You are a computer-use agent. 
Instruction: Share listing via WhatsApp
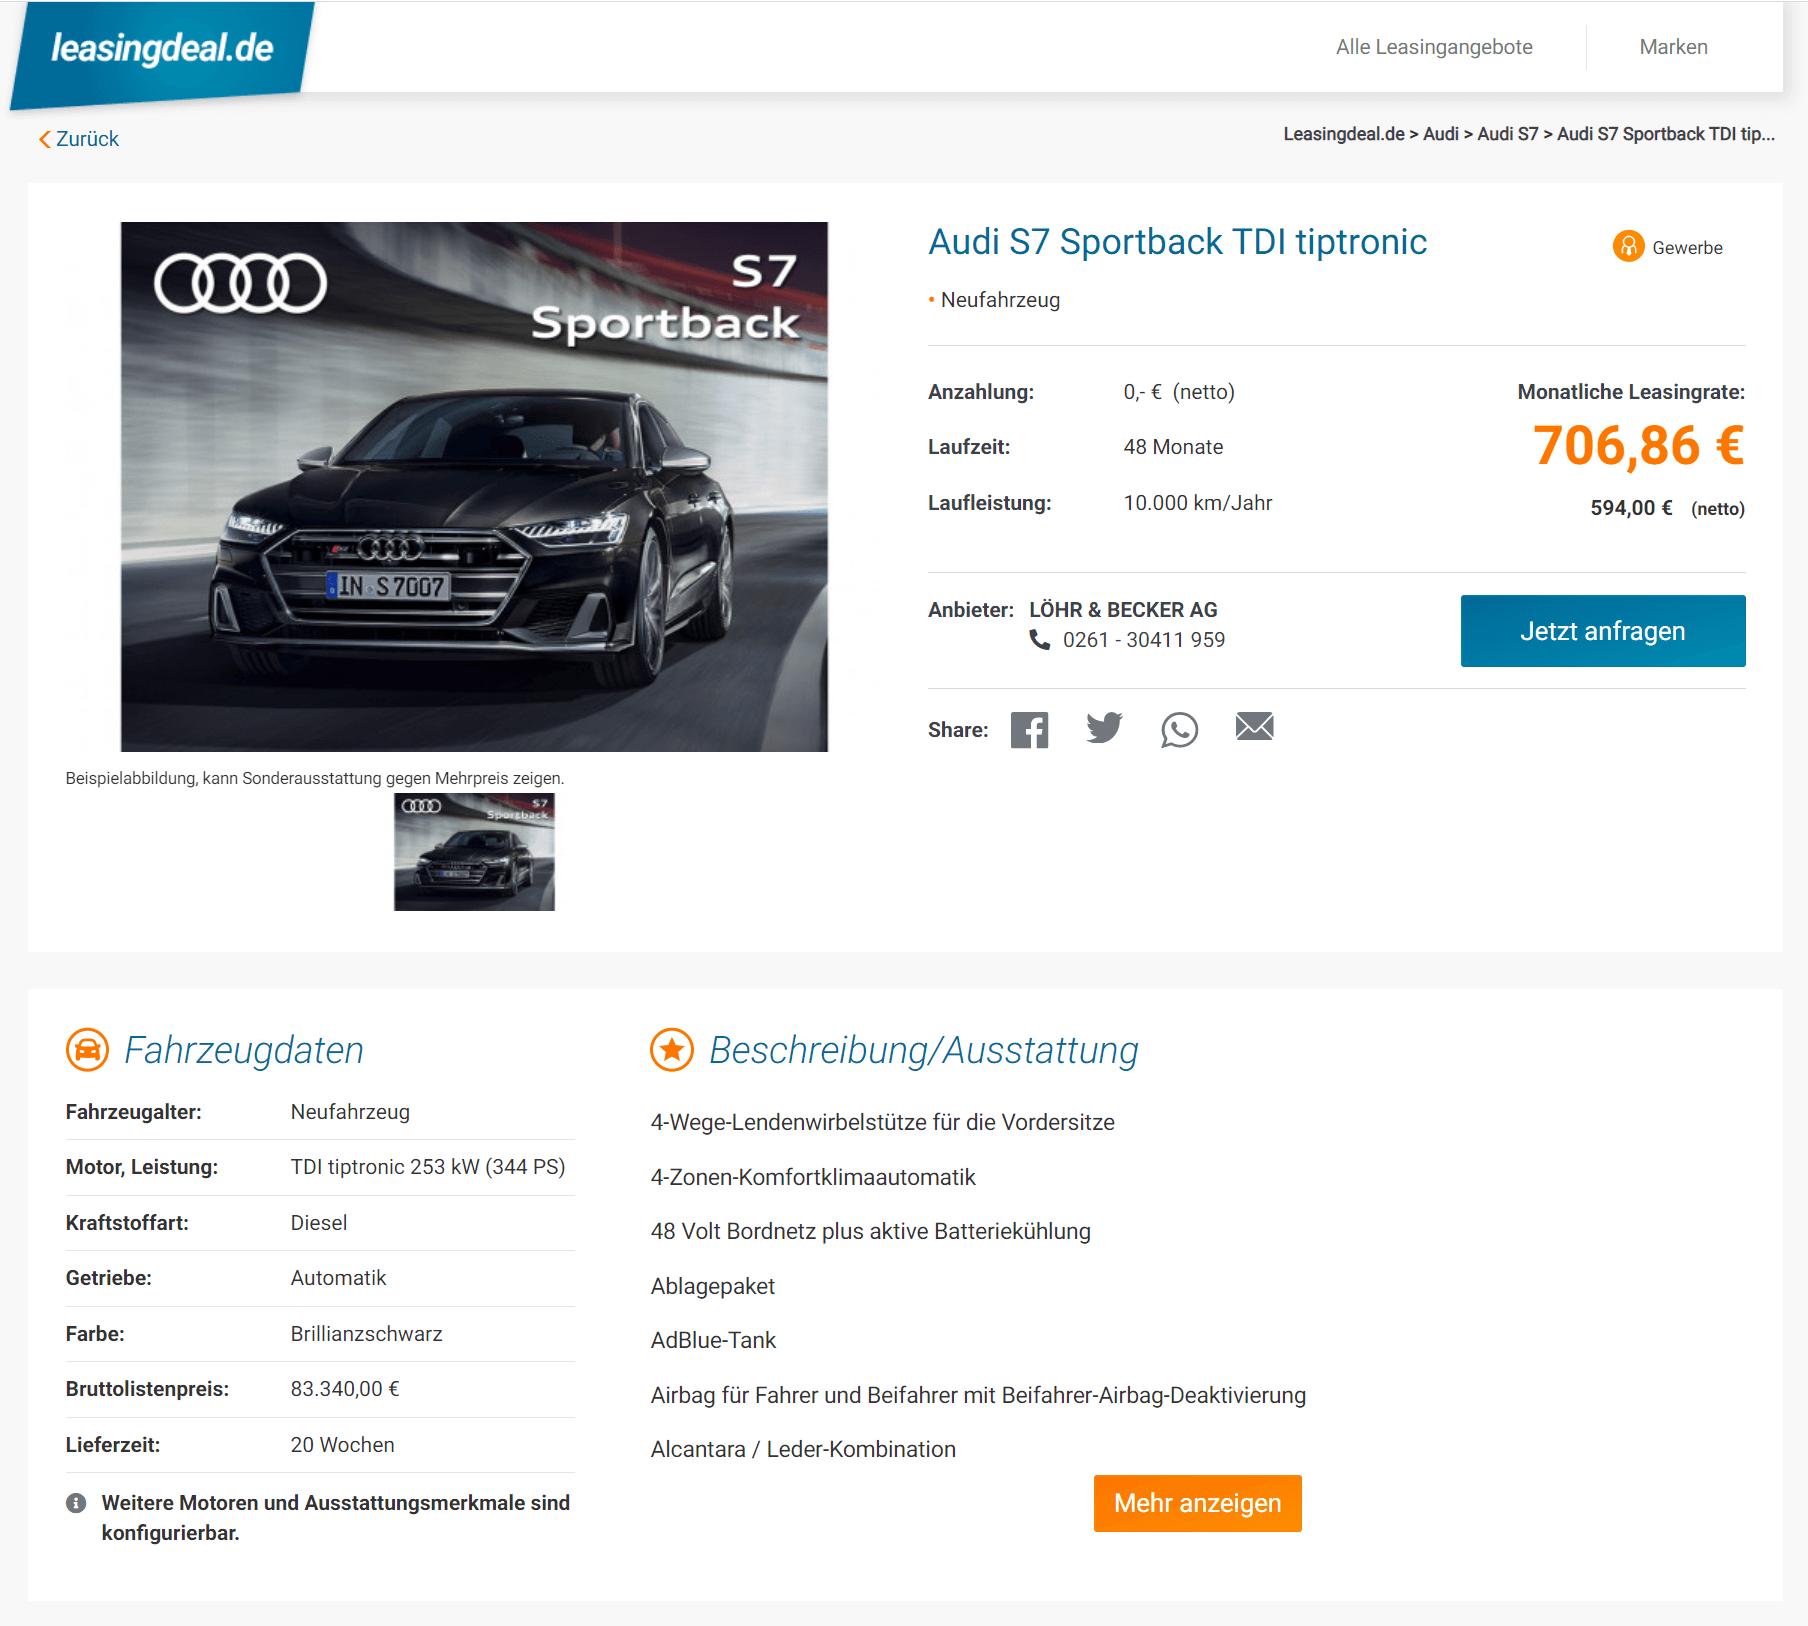pos(1179,730)
